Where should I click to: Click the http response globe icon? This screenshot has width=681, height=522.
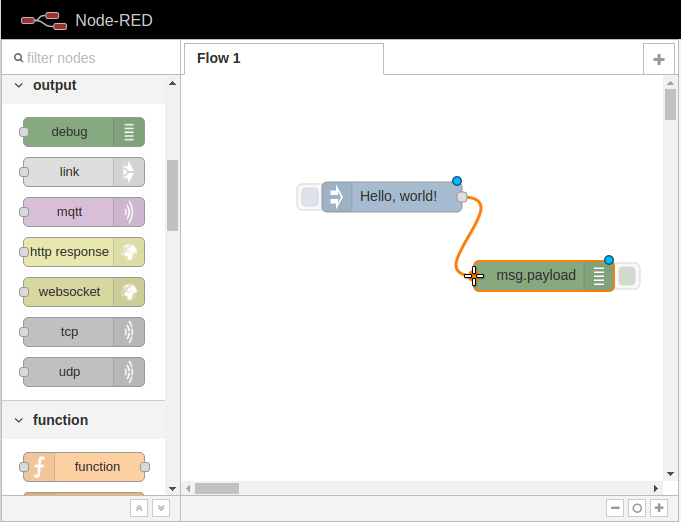[x=129, y=252]
